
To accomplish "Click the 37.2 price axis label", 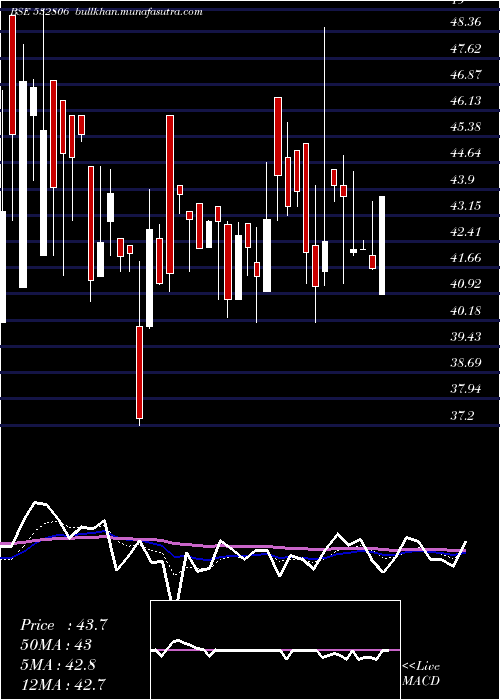I will (x=463, y=416).
